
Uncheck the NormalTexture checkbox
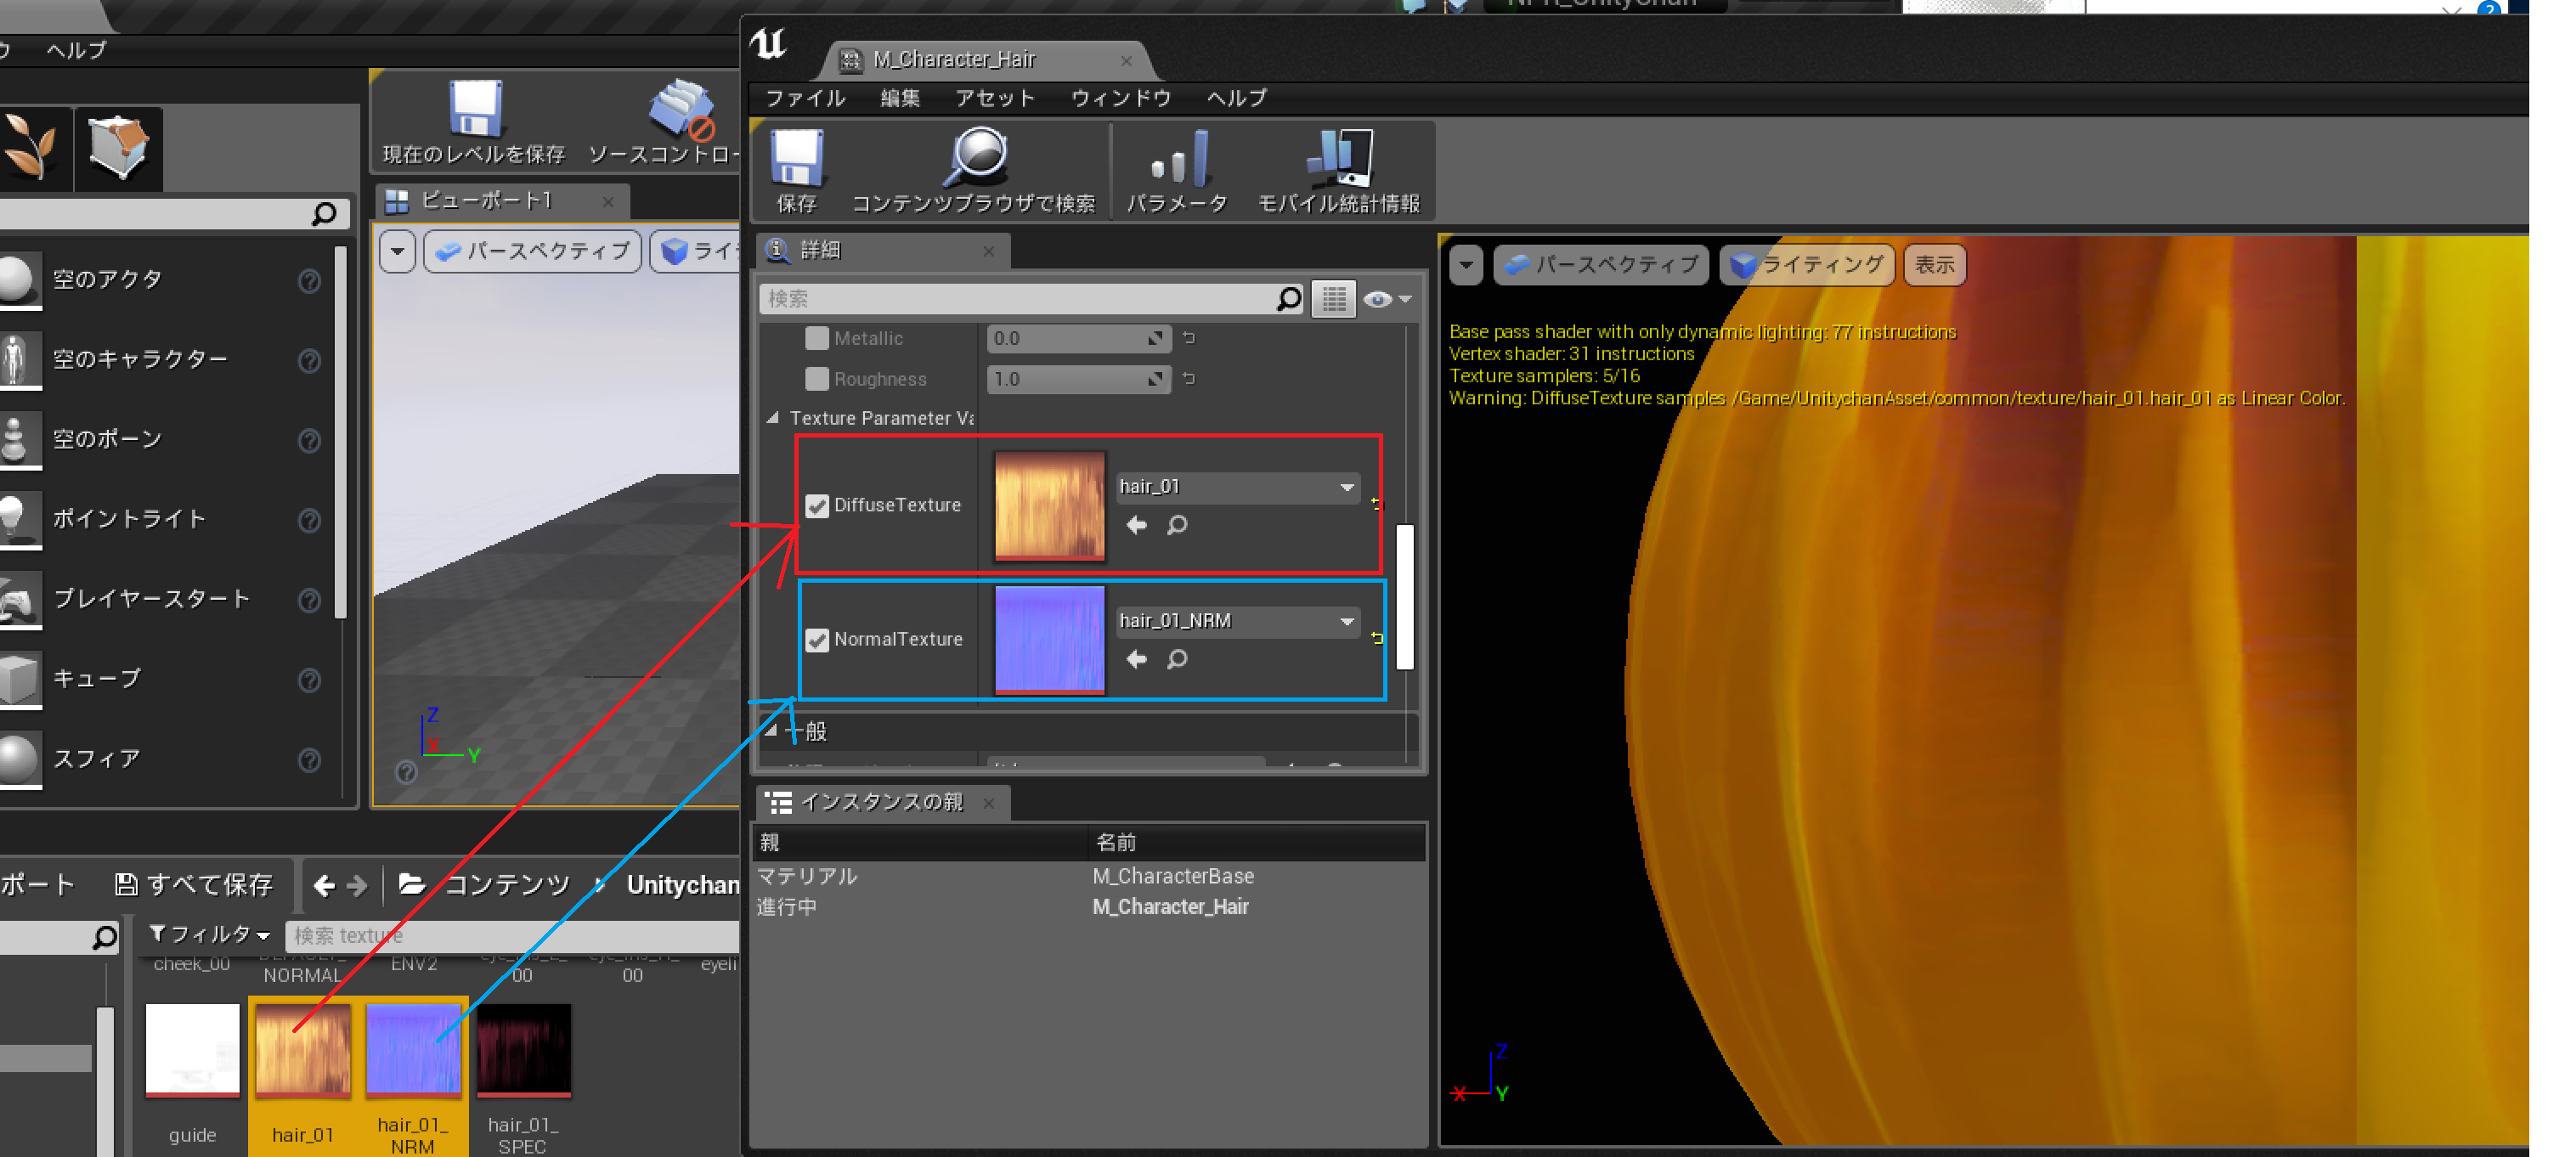[817, 640]
